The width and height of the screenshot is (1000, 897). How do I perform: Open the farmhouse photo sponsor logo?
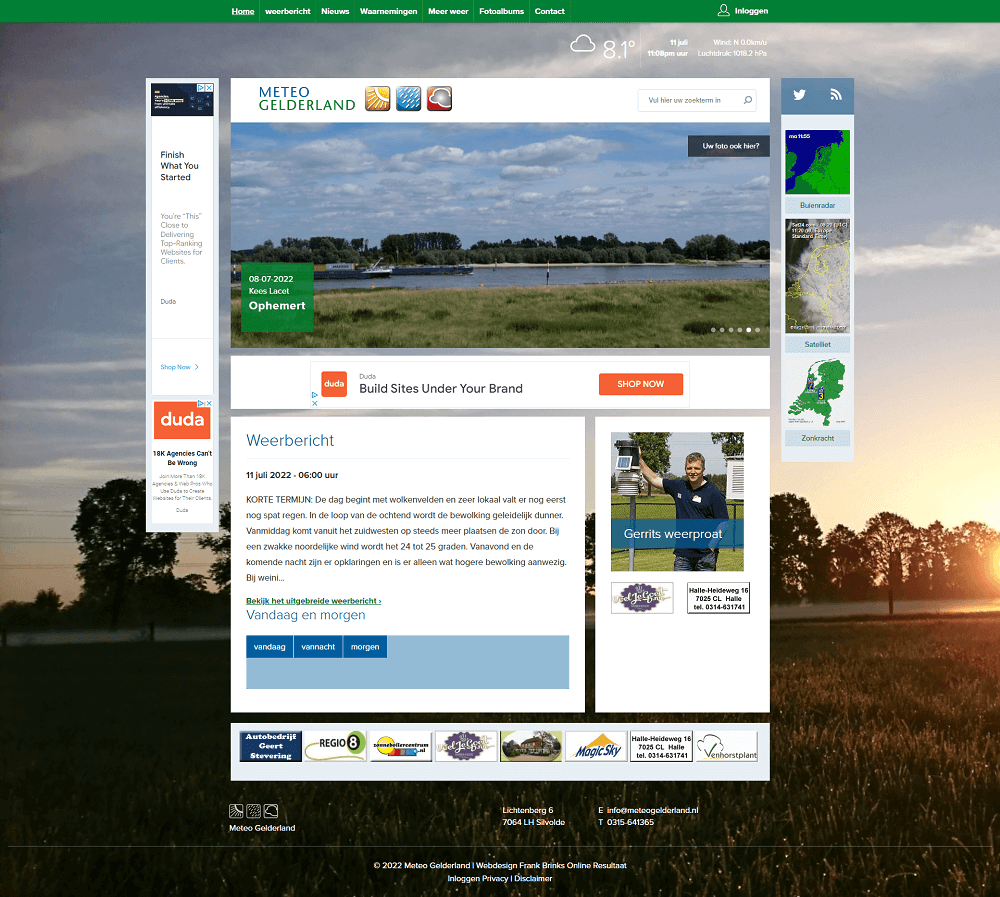pyautogui.click(x=531, y=746)
